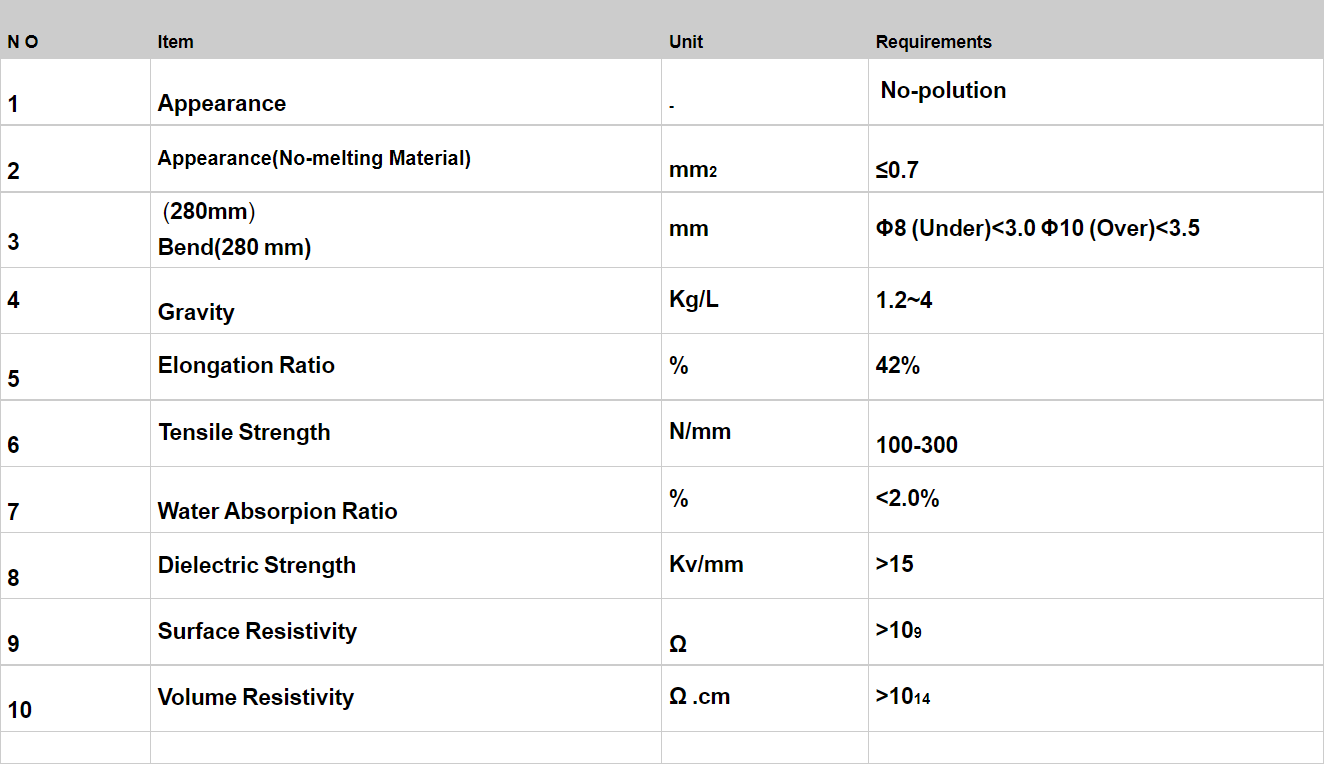Click the 'Kv/mm' unit cell
This screenshot has height=764, width=1324.
click(765, 566)
